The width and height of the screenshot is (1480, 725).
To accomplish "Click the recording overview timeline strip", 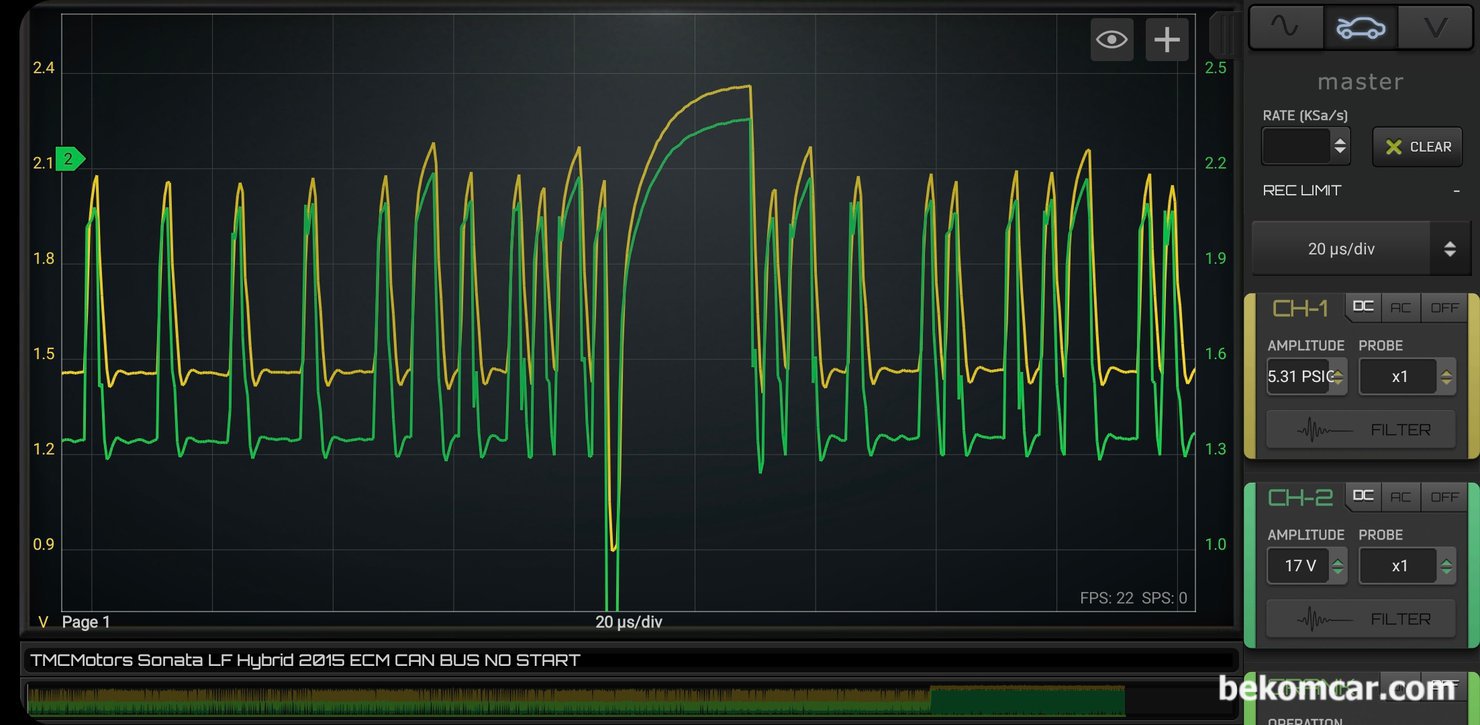I will click(x=576, y=701).
